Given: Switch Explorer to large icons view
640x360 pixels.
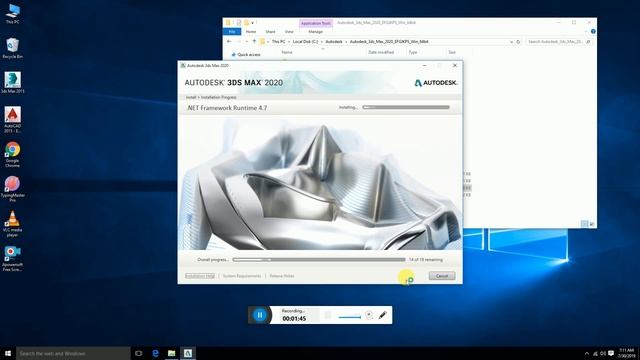Looking at the screenshot, I should (x=592, y=224).
